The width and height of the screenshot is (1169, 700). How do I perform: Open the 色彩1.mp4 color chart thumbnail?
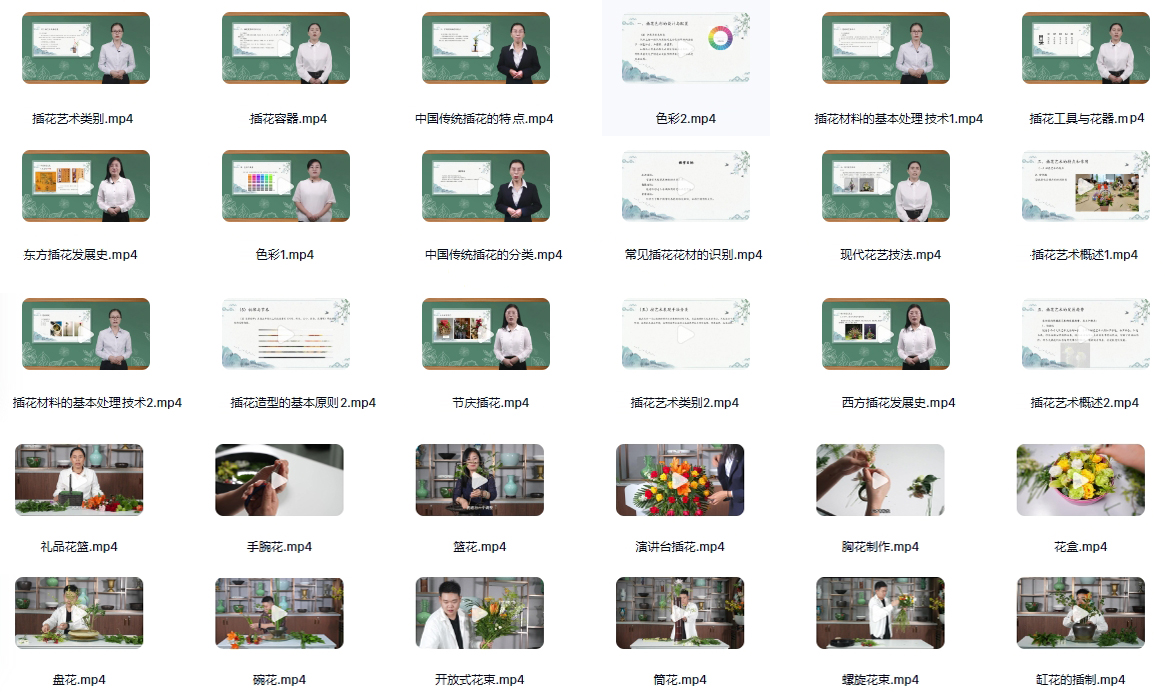tap(285, 186)
